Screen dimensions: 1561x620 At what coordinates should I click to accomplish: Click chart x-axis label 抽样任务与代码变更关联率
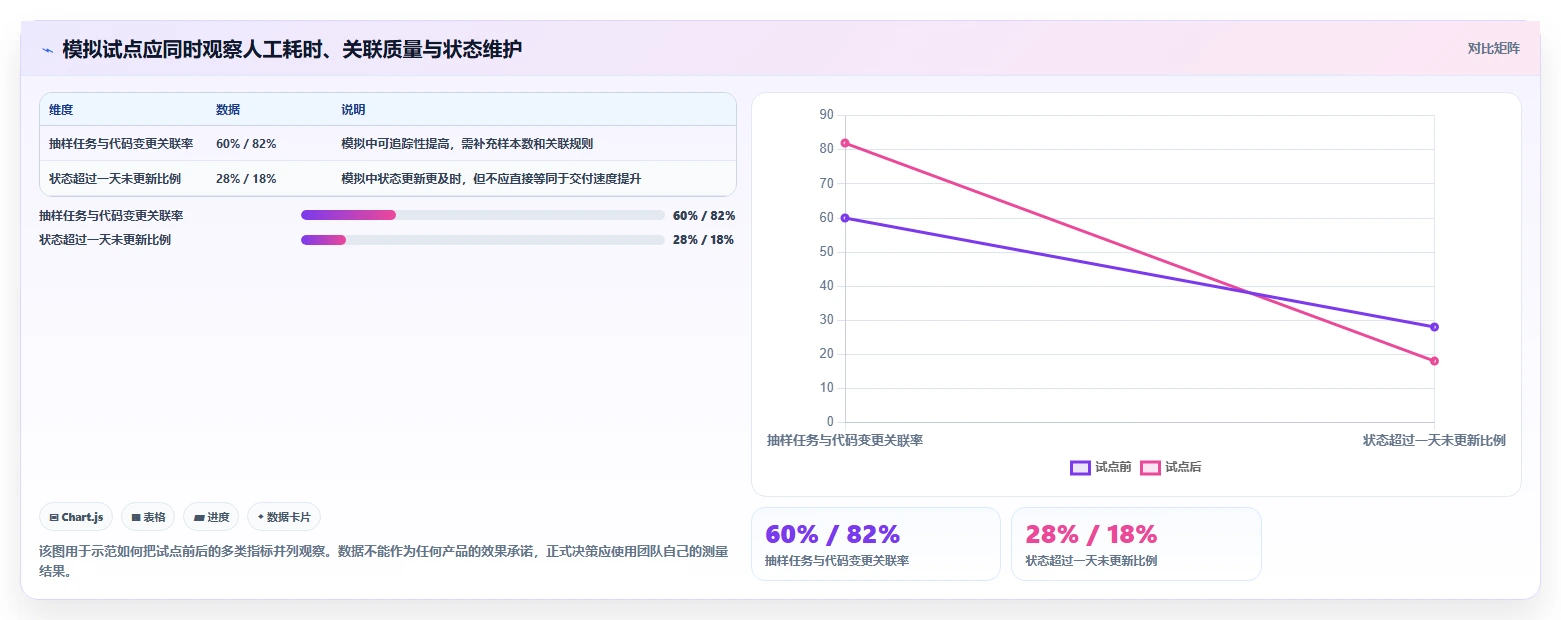(845, 440)
